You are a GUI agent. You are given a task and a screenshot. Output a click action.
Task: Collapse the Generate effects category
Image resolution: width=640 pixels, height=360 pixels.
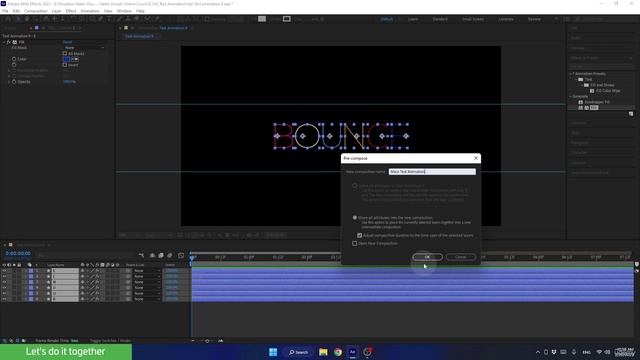click(x=571, y=96)
